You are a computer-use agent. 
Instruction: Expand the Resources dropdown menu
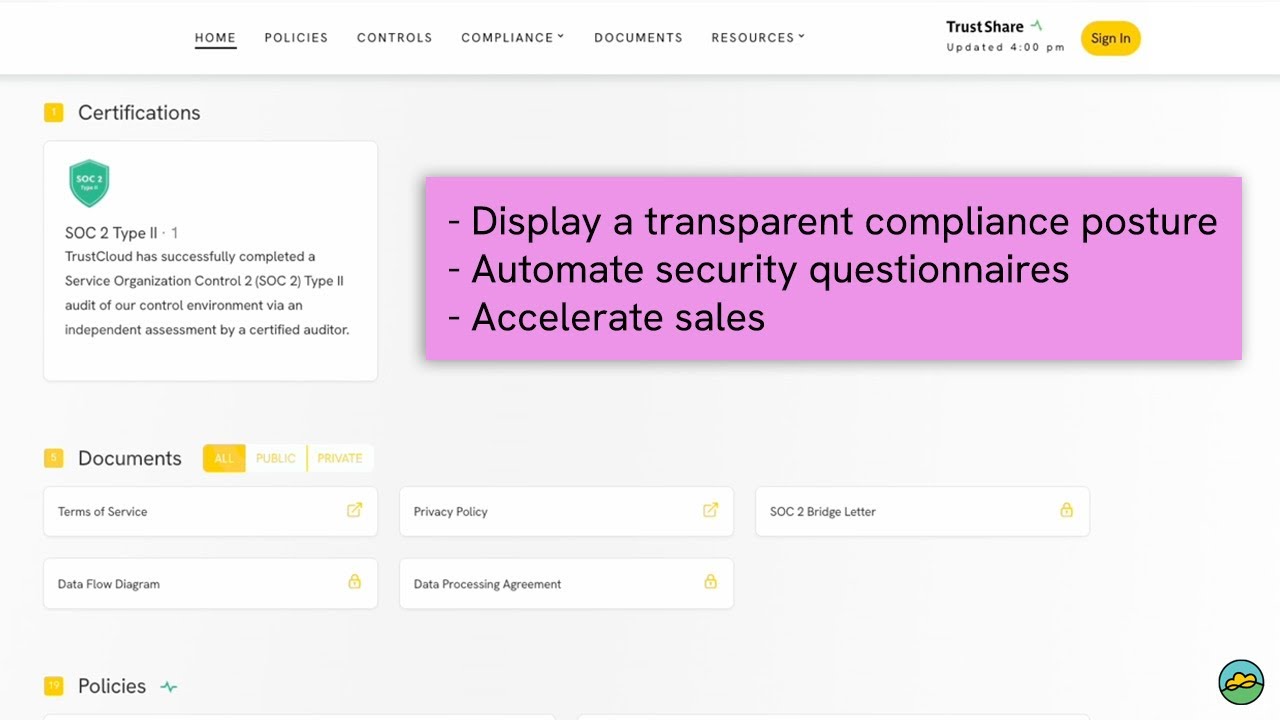coord(758,38)
